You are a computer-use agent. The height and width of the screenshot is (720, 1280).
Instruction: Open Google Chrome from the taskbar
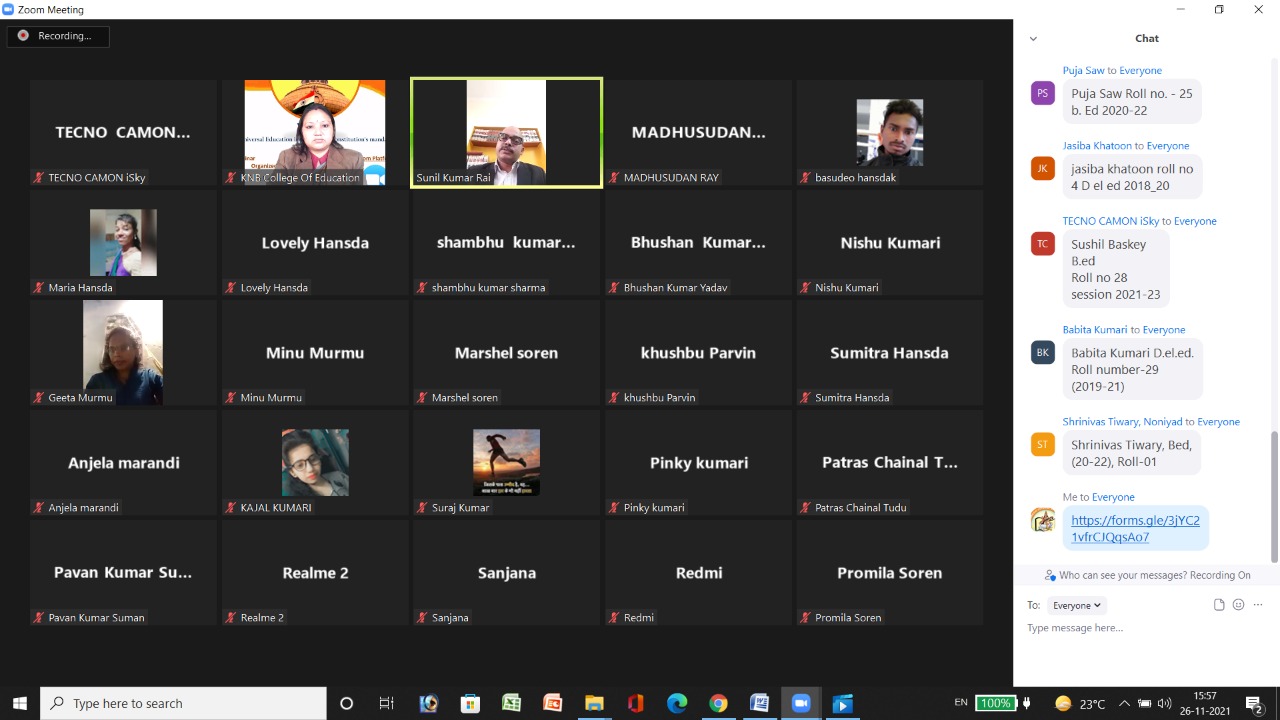click(718, 703)
